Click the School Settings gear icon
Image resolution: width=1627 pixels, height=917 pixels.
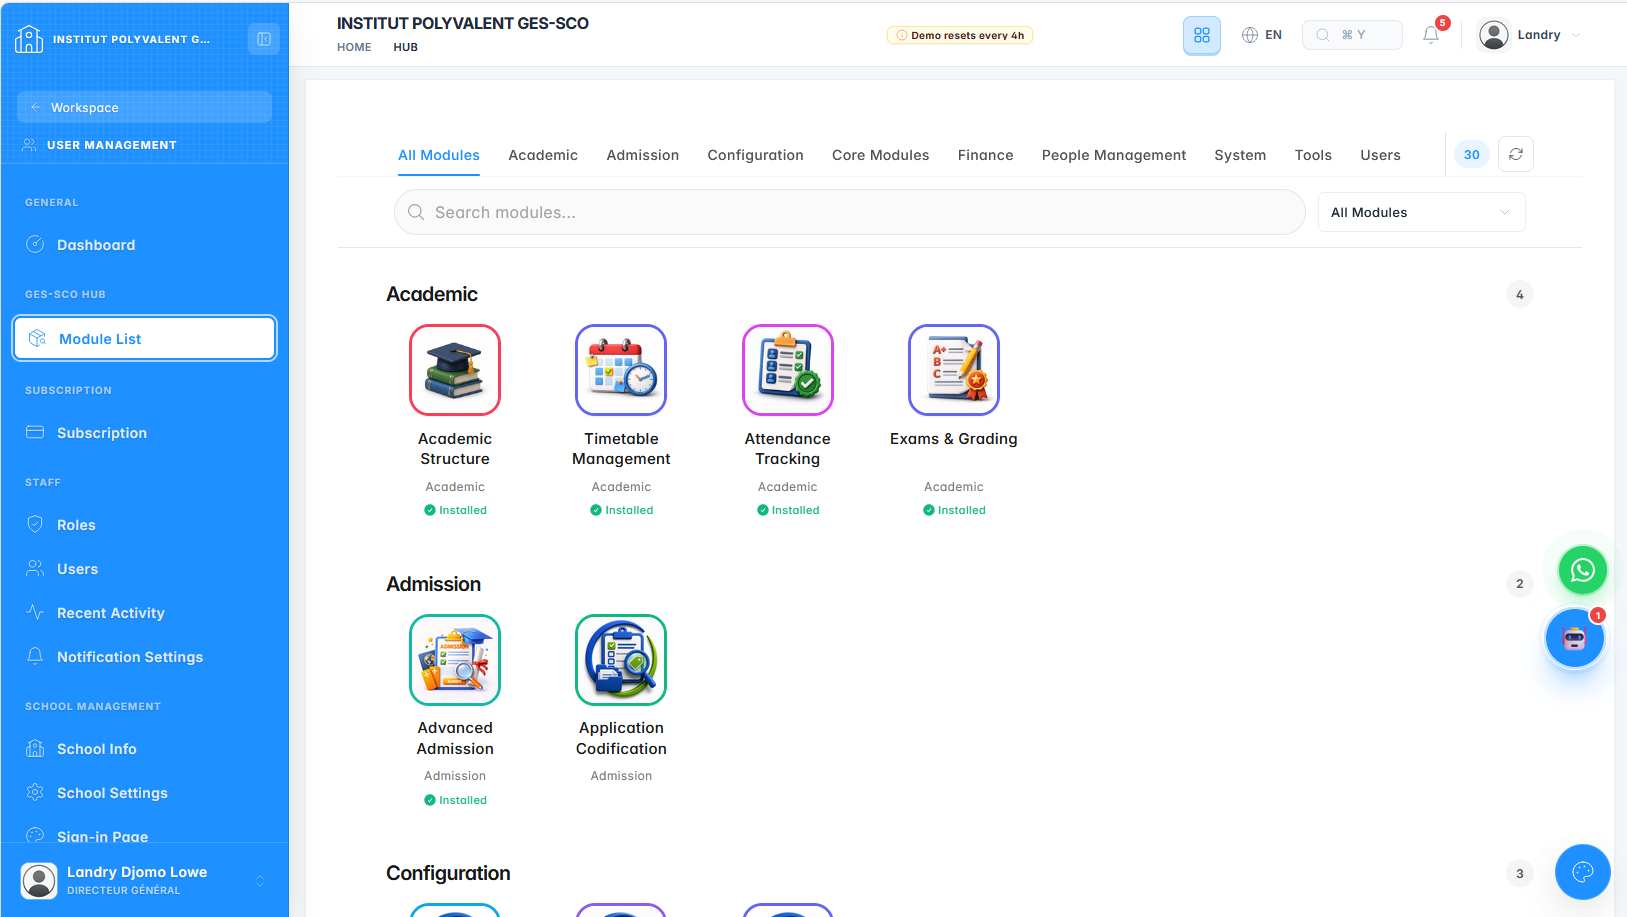(x=35, y=792)
